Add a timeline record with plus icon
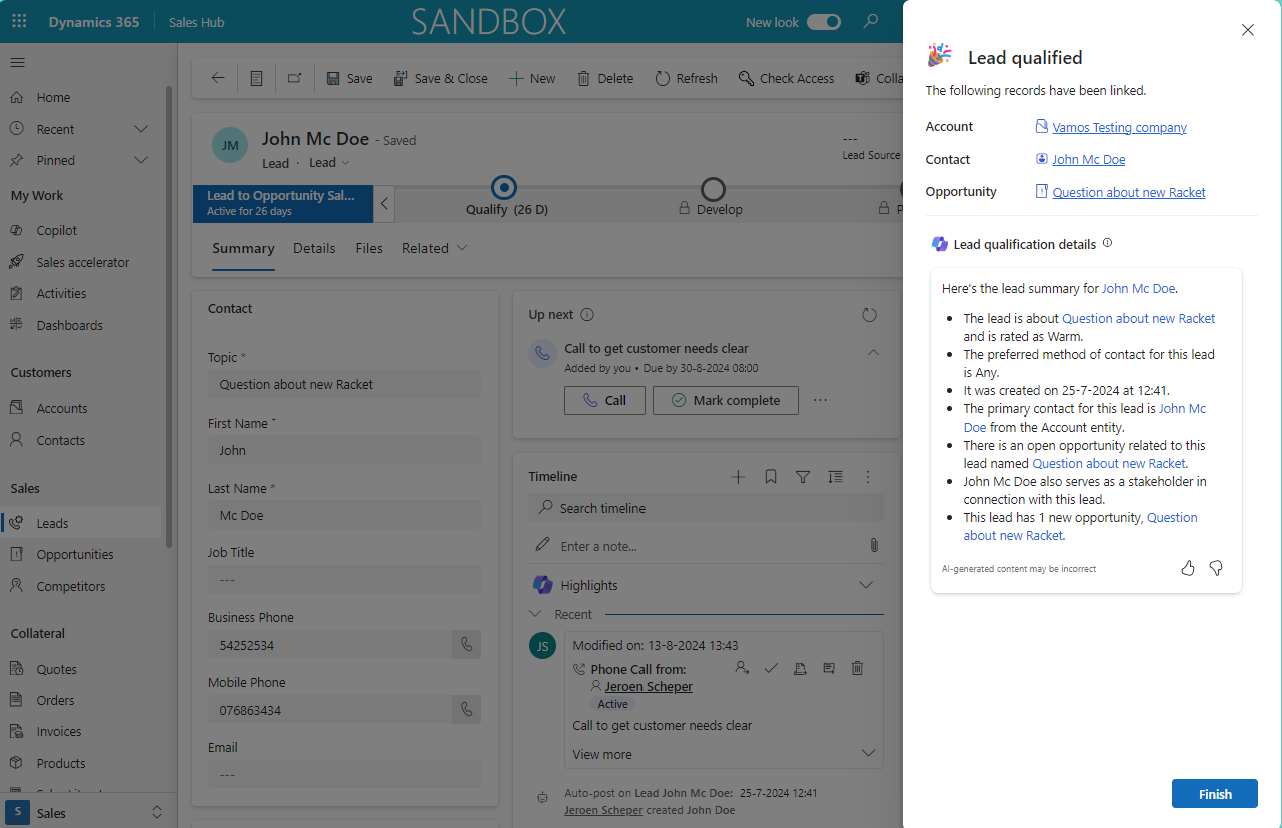The height and width of the screenshot is (828, 1282). click(x=738, y=477)
